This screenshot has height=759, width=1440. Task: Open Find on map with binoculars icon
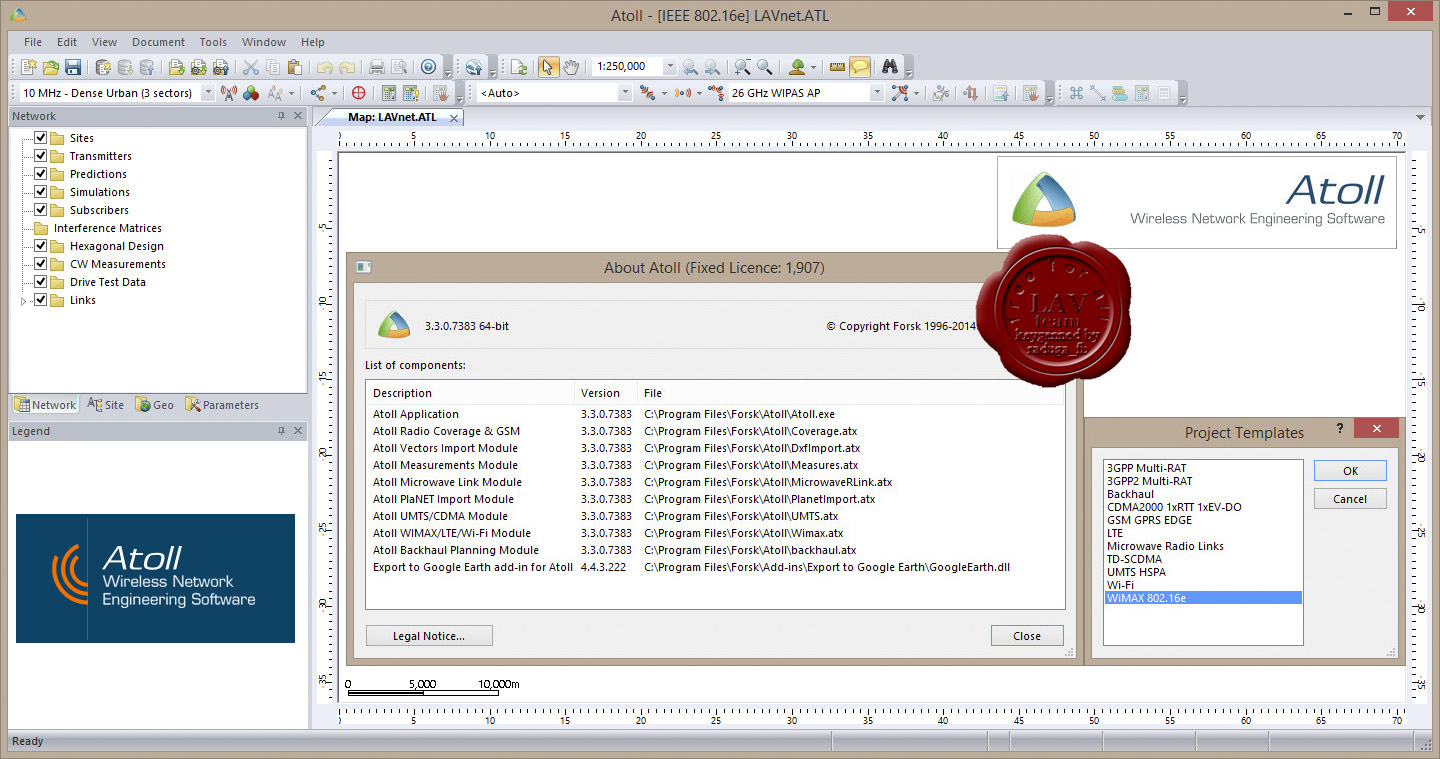pos(889,67)
